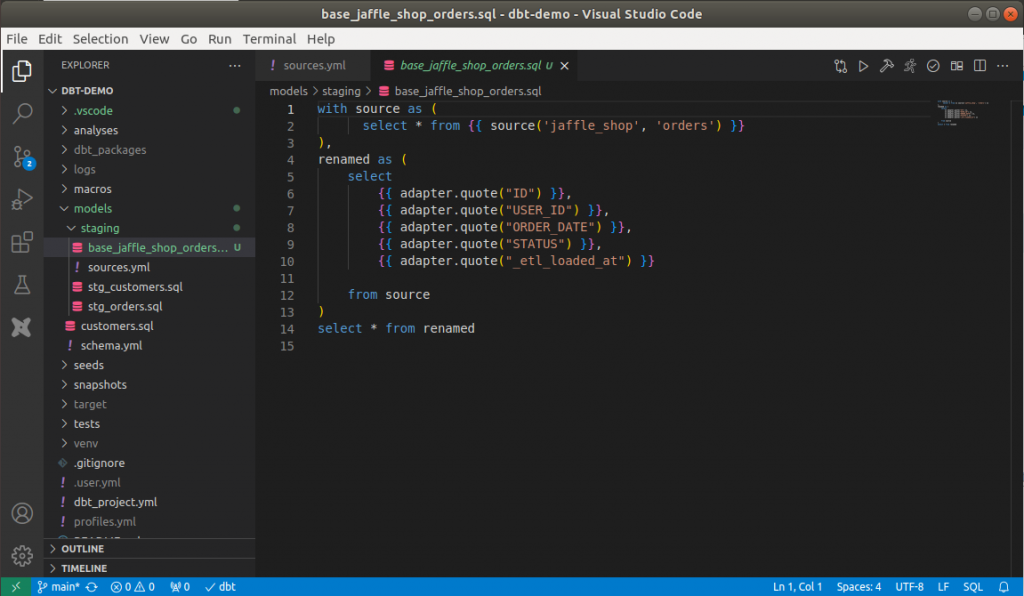Open the Terminal menu
Screen dimensions: 1024x596
click(269, 39)
